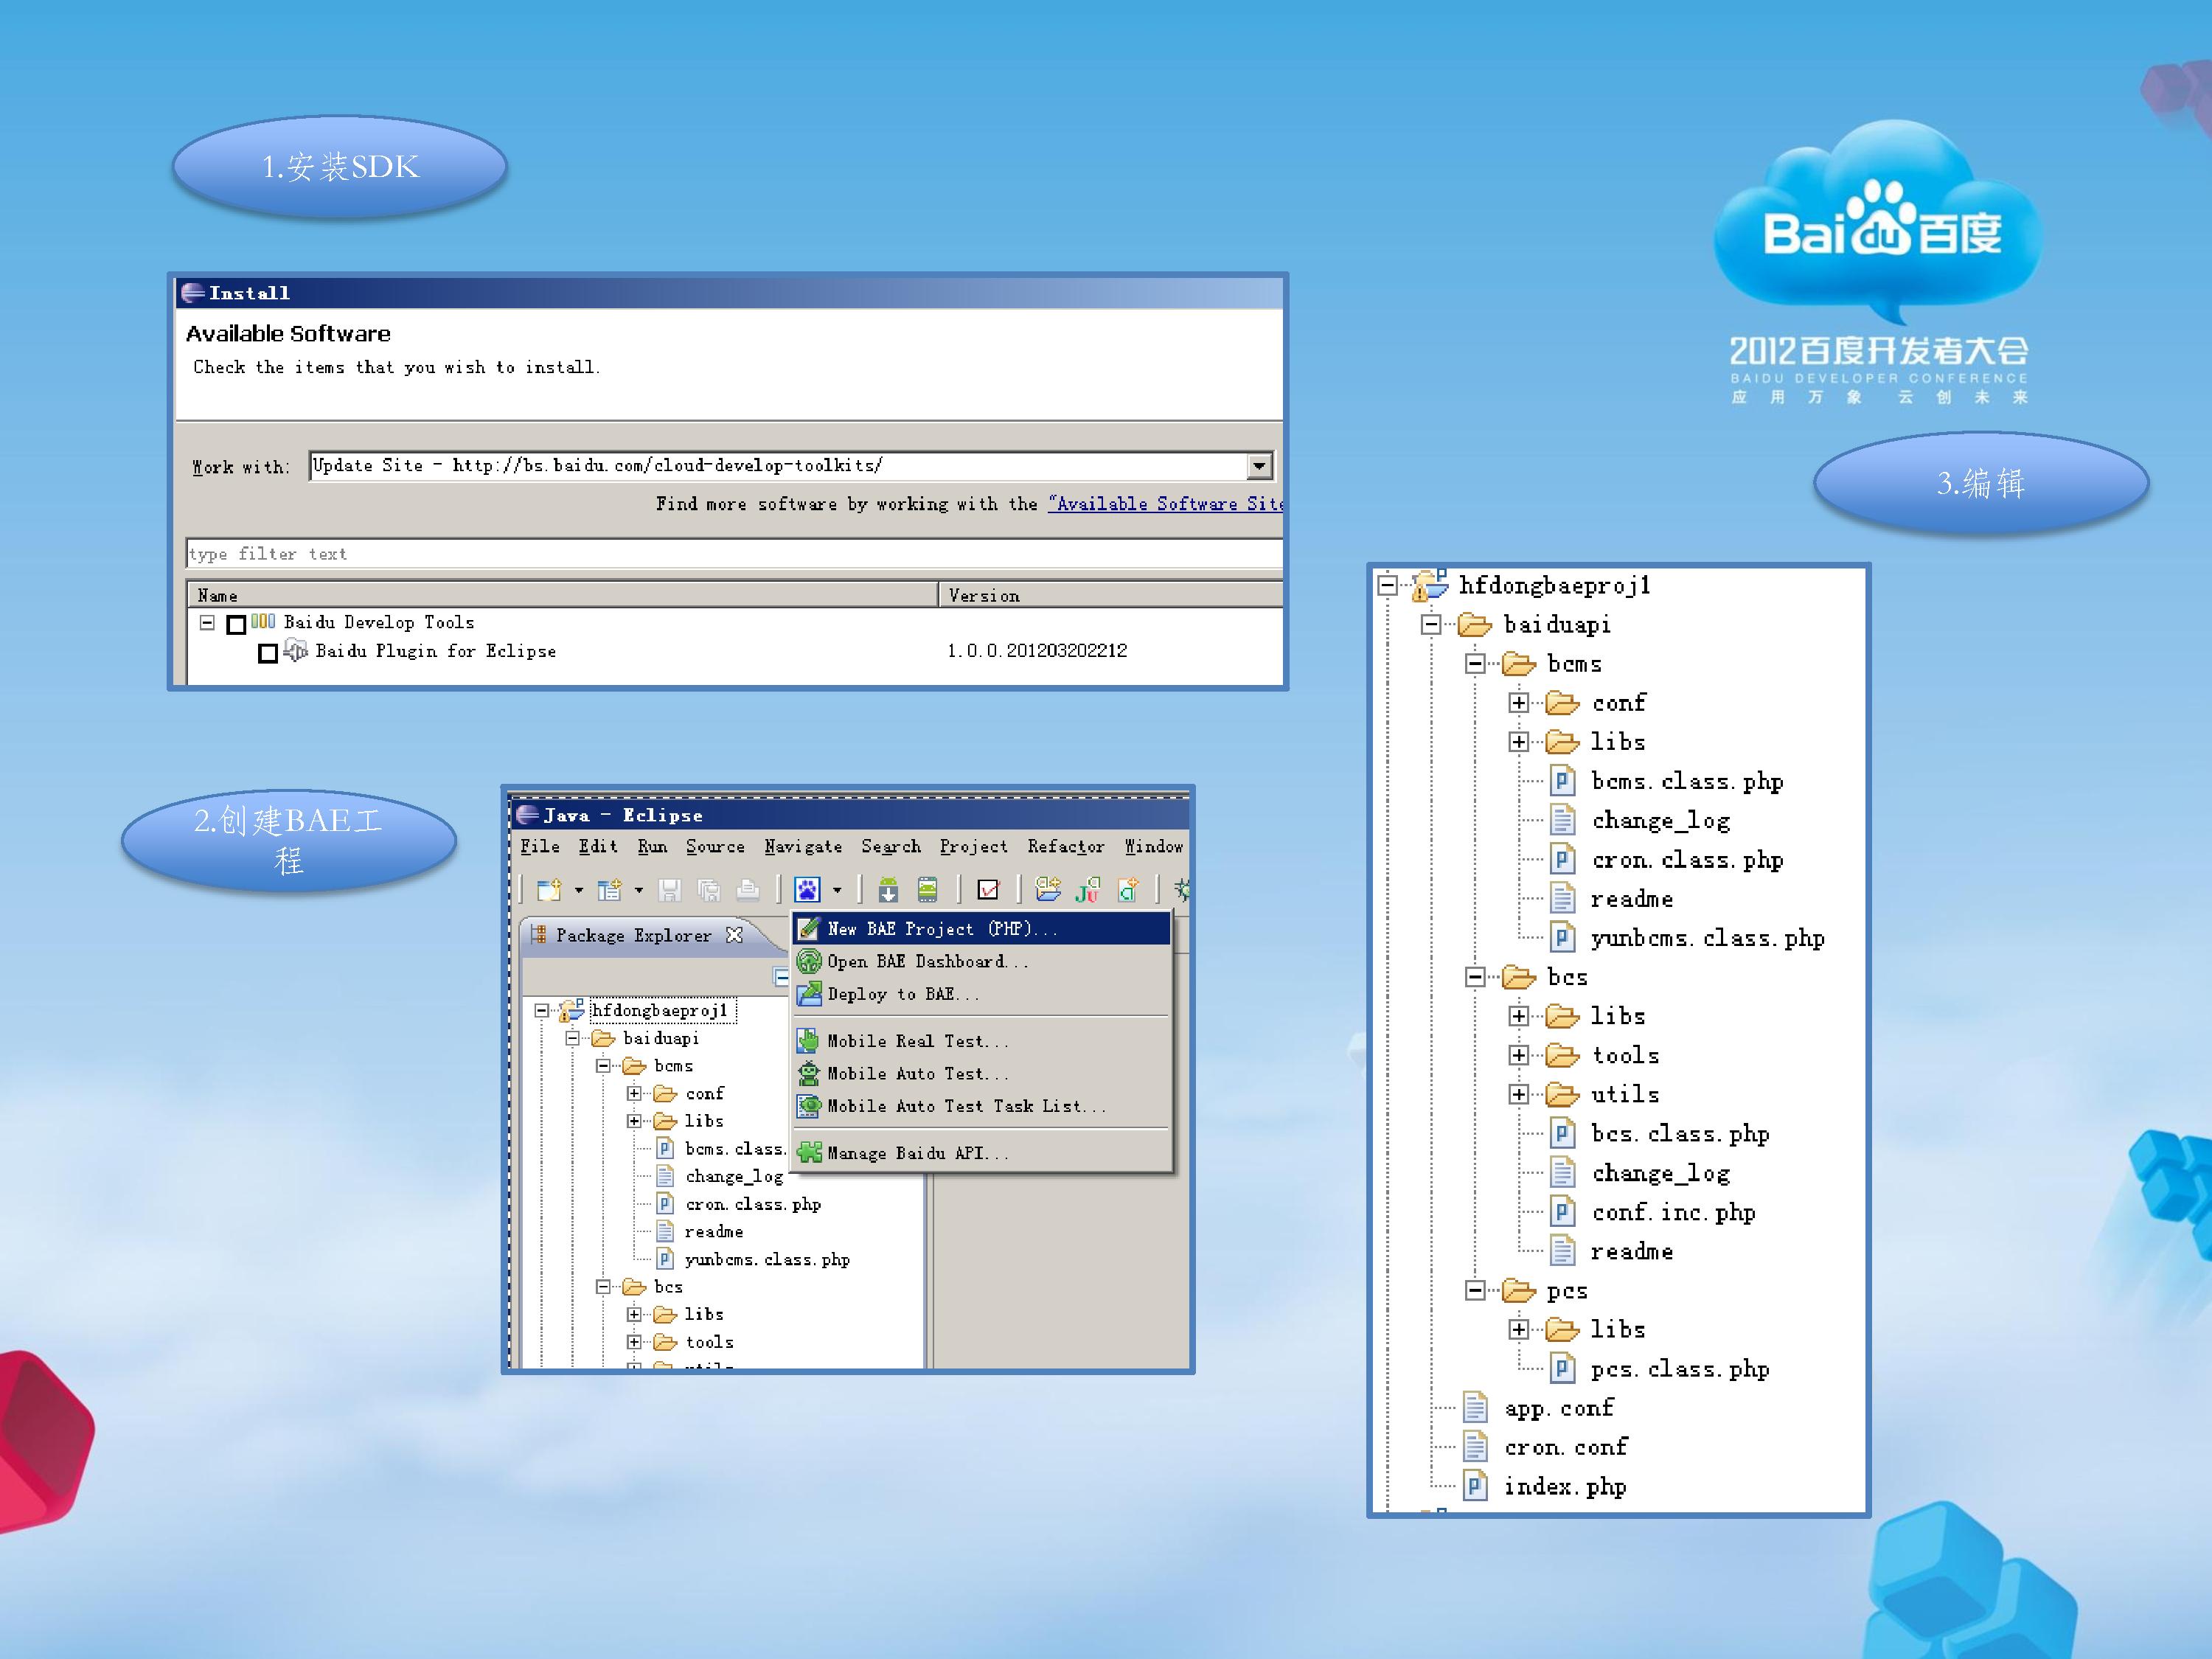The width and height of the screenshot is (2212, 1659).
Task: Click the PHP file icon of index.php
Action: [1475, 1486]
